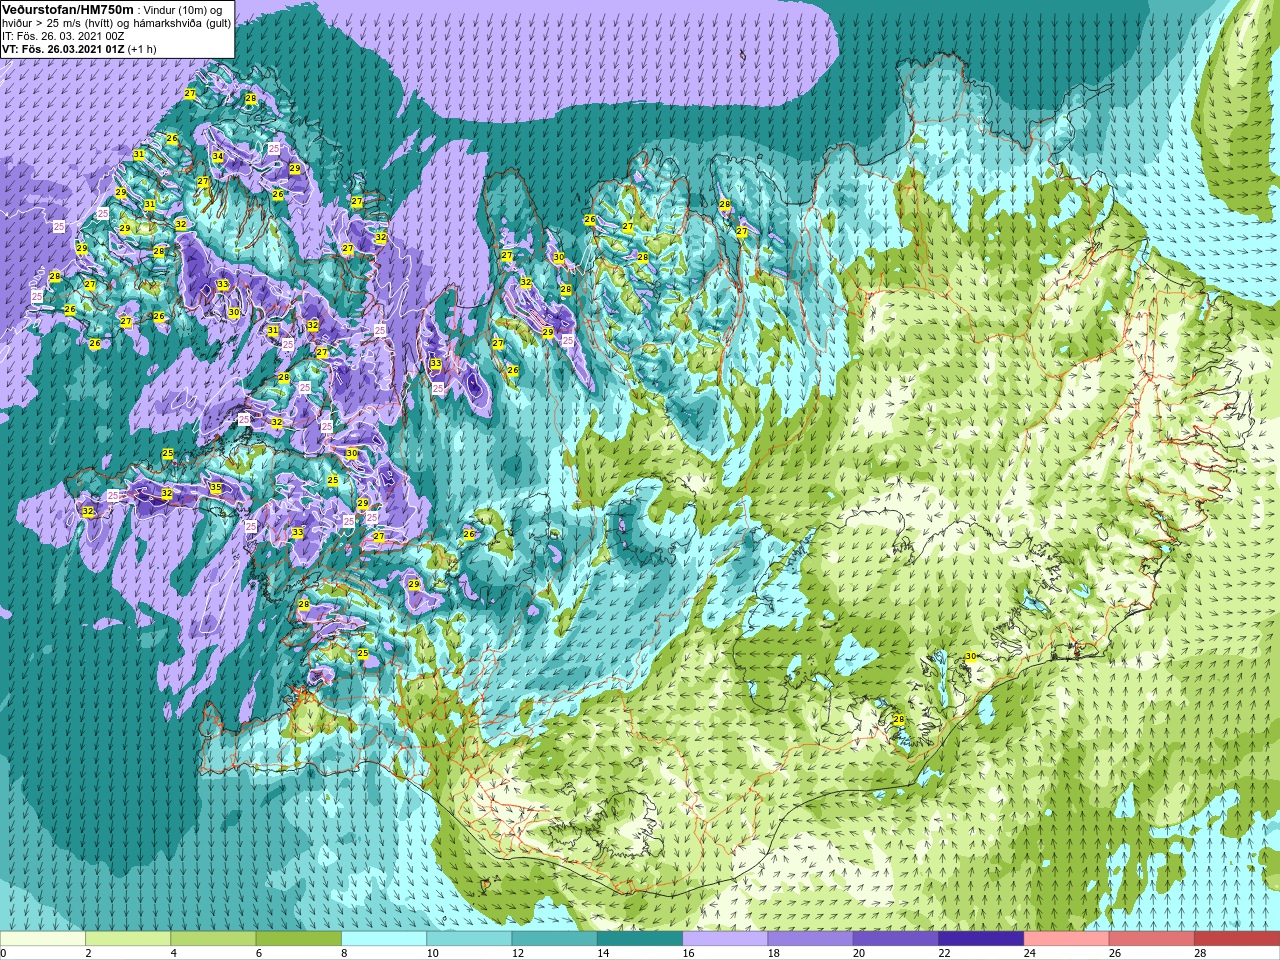The image size is (1280, 960).
Task: Pick the salmon 26–28 m/s scale swatch
Action: [1151, 939]
